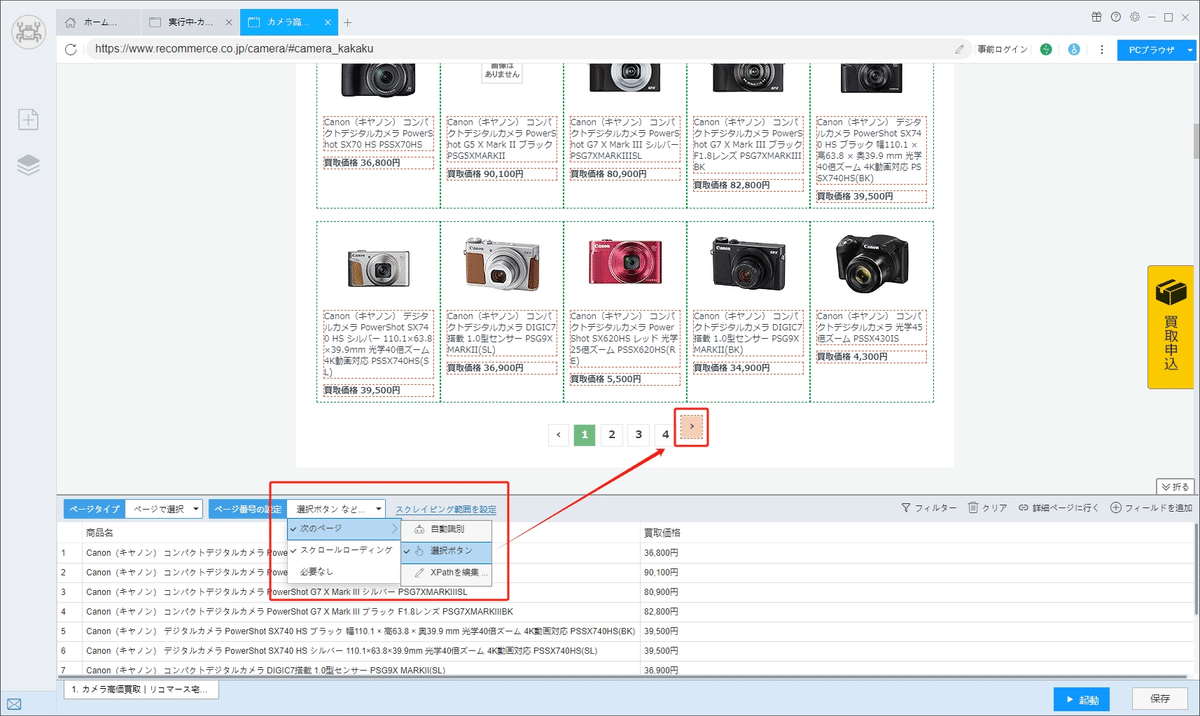Screen dimensions: 1200x716
Task: Reload the page with refresh icon
Action: point(71,49)
